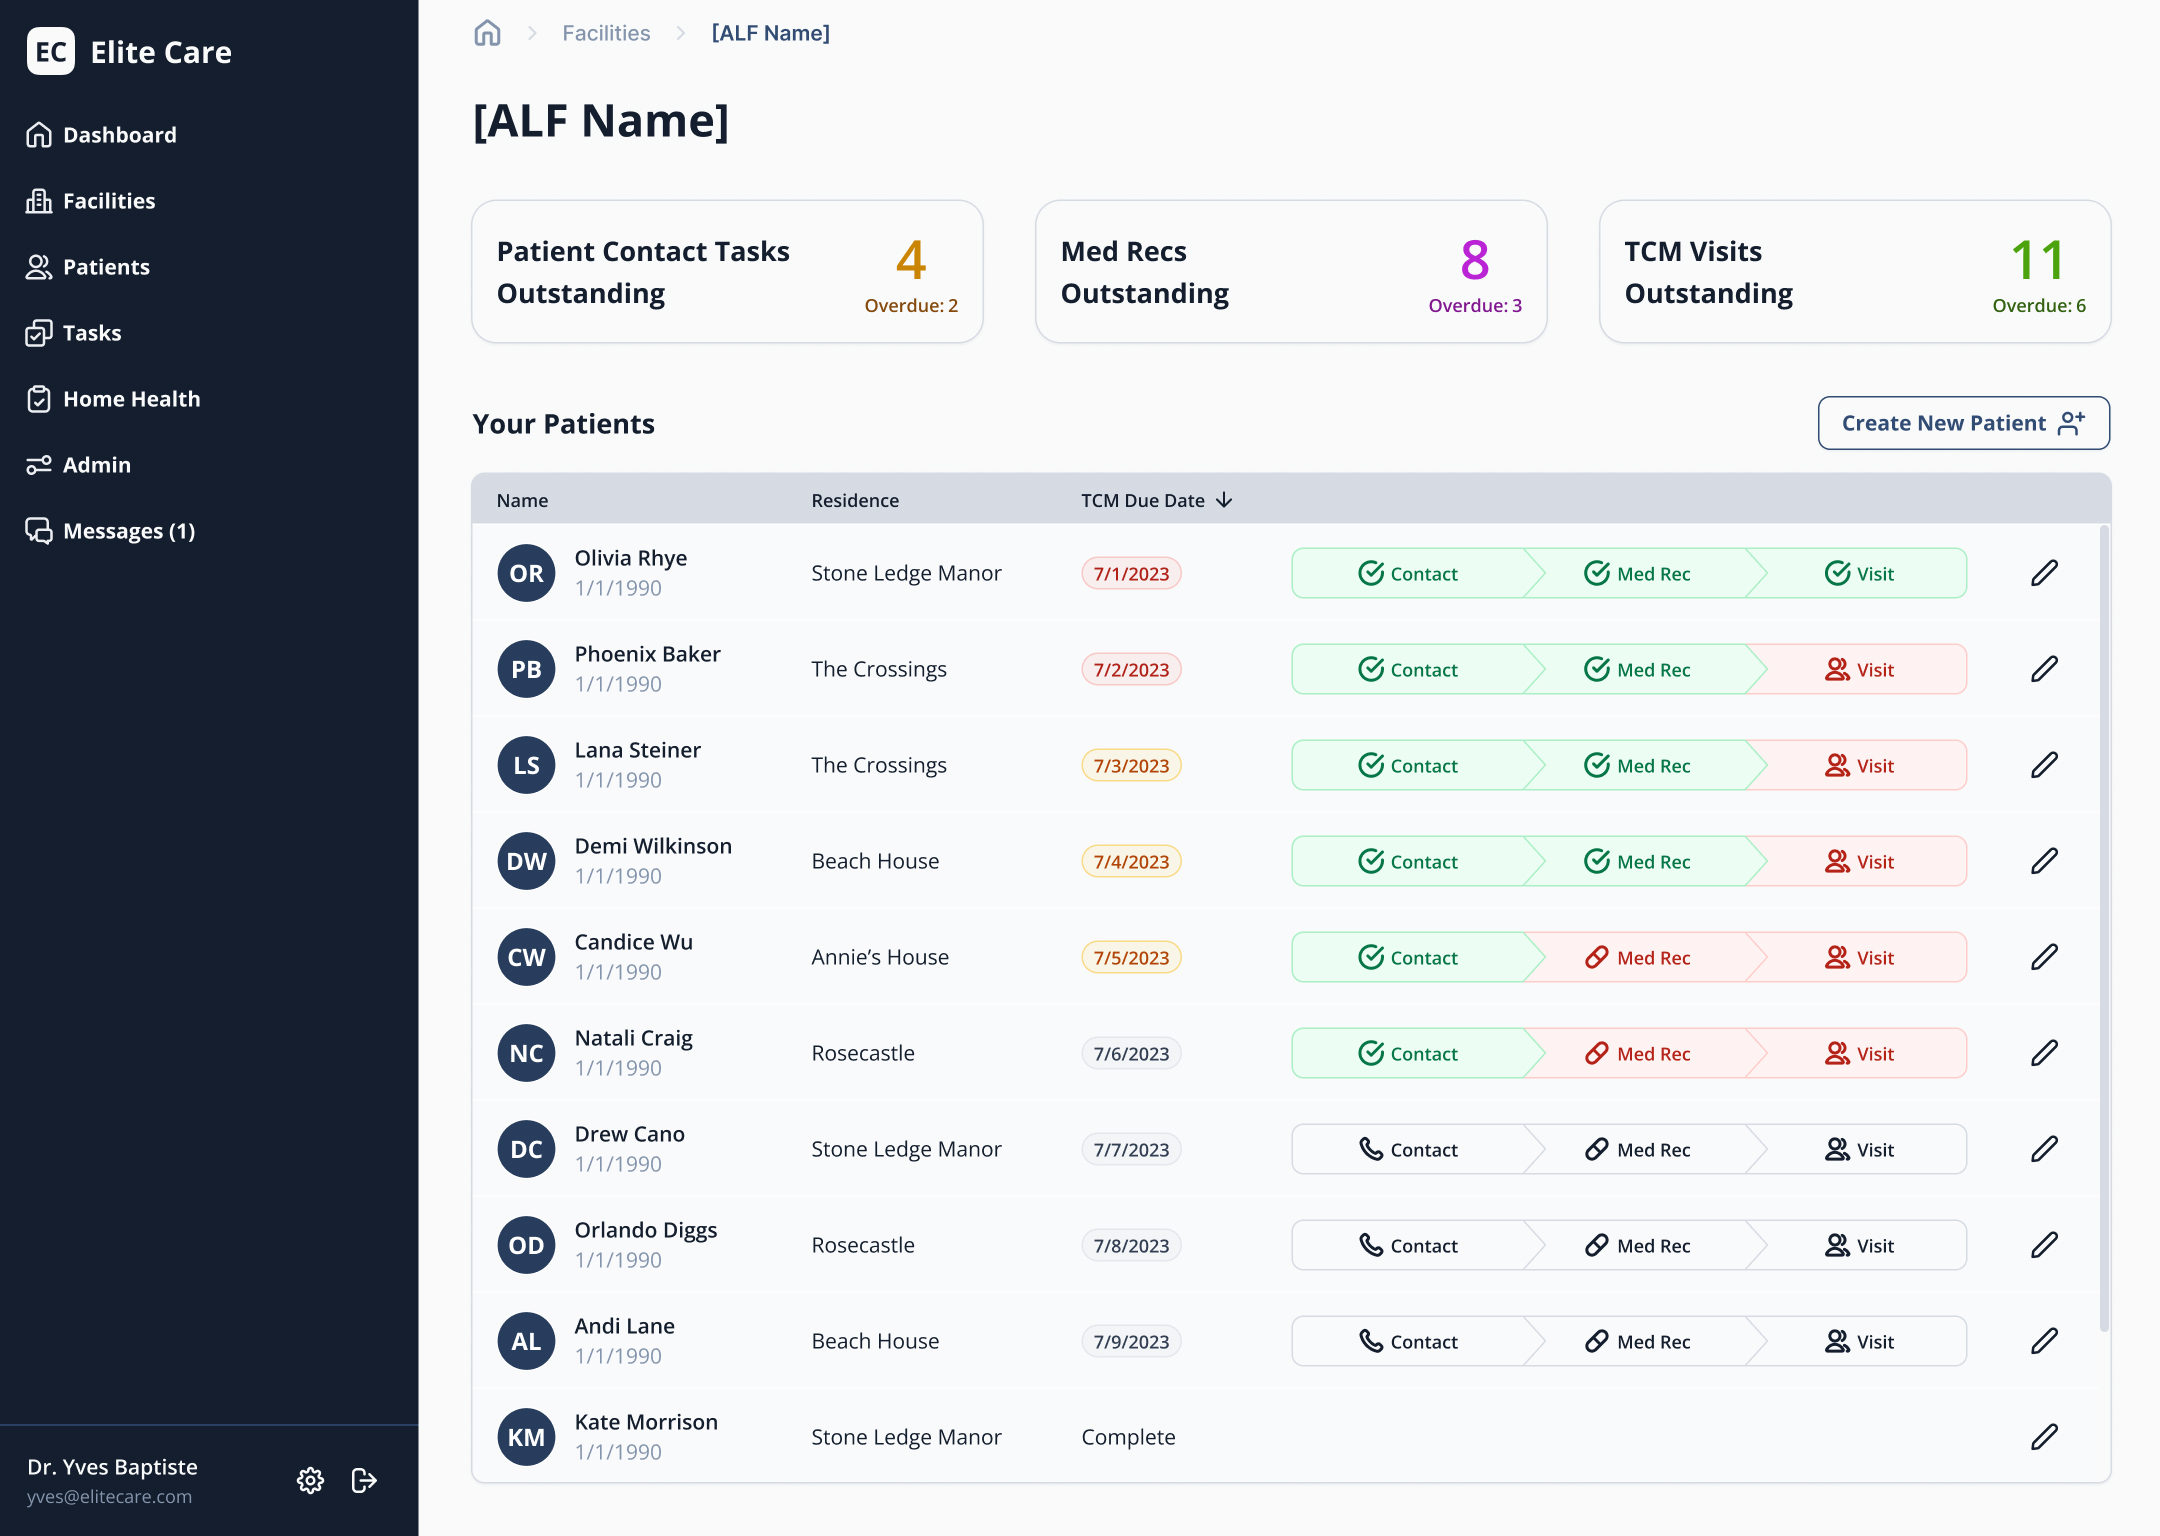Click the home breadcrumb icon
Screen dimensions: 2160x1536
click(x=487, y=33)
